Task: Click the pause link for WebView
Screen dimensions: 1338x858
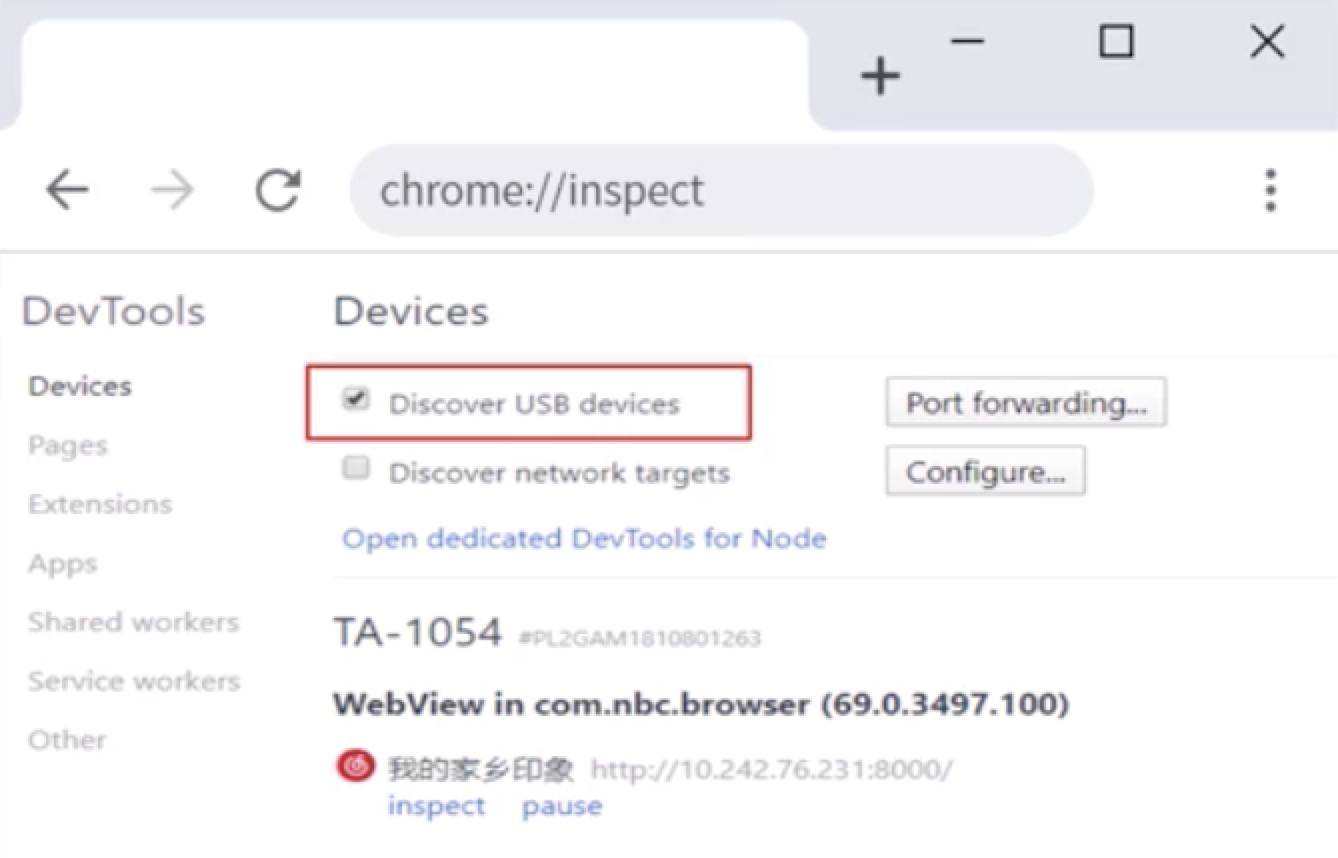Action: (561, 806)
